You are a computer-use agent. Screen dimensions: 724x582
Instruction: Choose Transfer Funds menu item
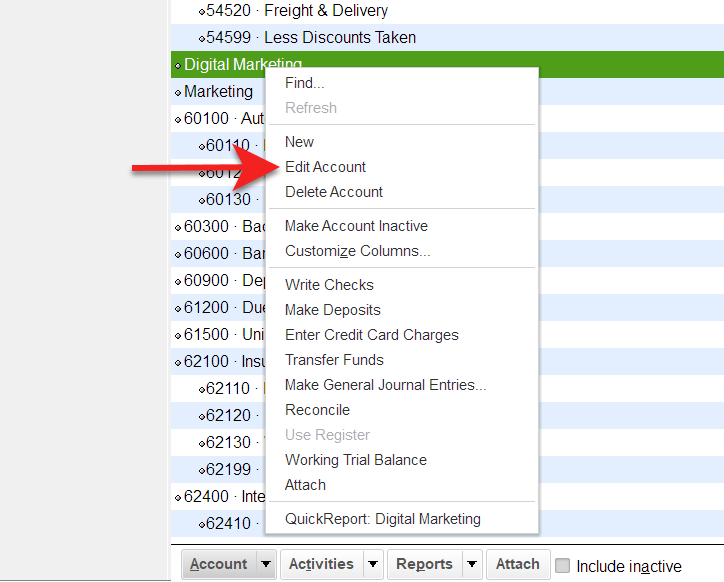(x=334, y=360)
